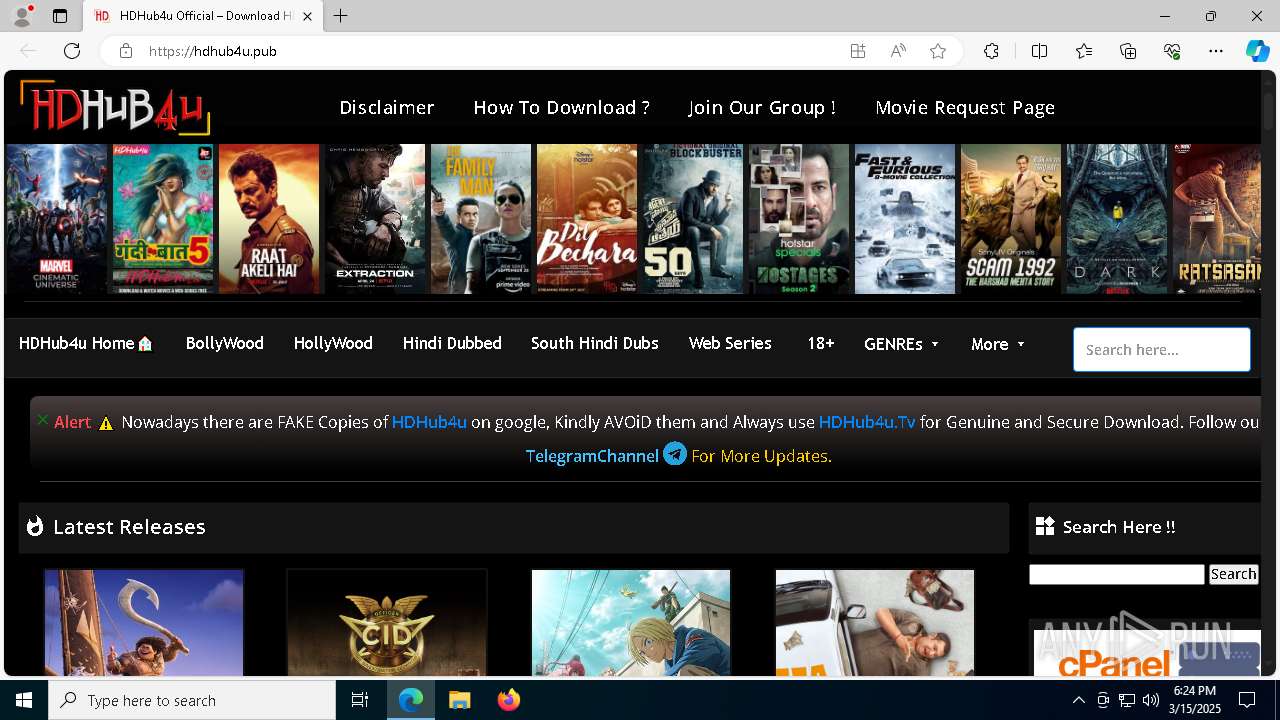Open Dil Bechara poster
The image size is (1280, 720).
(x=587, y=218)
